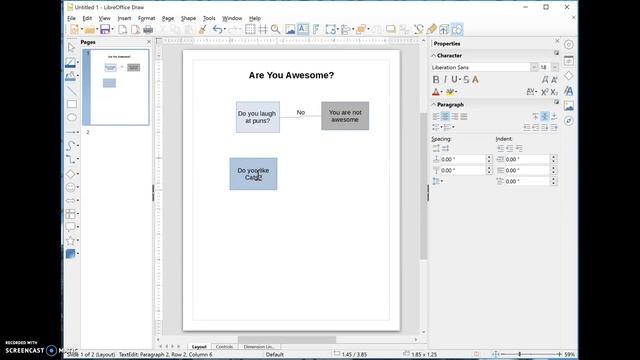
Task: Set paragraph alignment to Center
Action: coord(445,117)
